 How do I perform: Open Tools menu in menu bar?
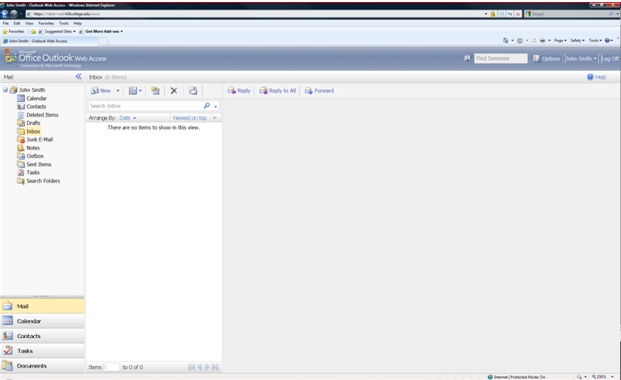pyautogui.click(x=64, y=23)
